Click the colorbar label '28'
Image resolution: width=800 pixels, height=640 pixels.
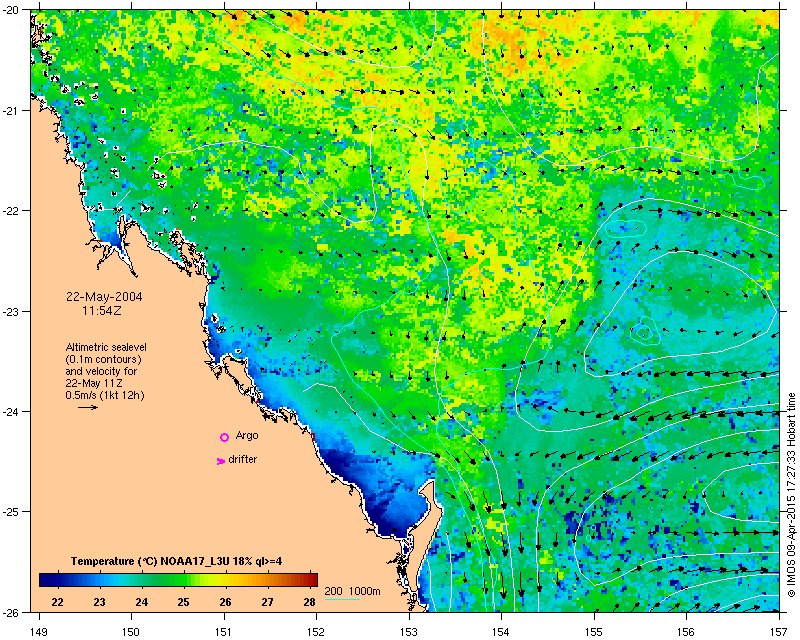(309, 602)
